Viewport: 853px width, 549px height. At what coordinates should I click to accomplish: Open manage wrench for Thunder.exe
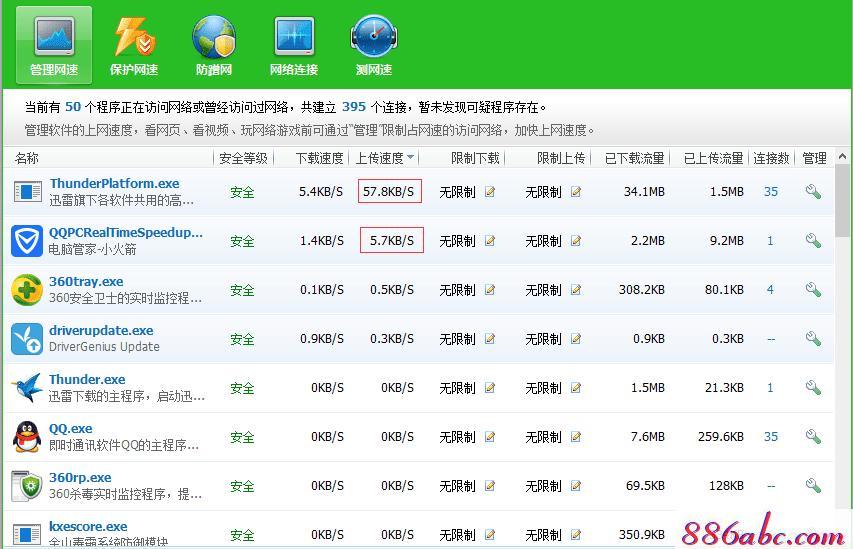(813, 387)
